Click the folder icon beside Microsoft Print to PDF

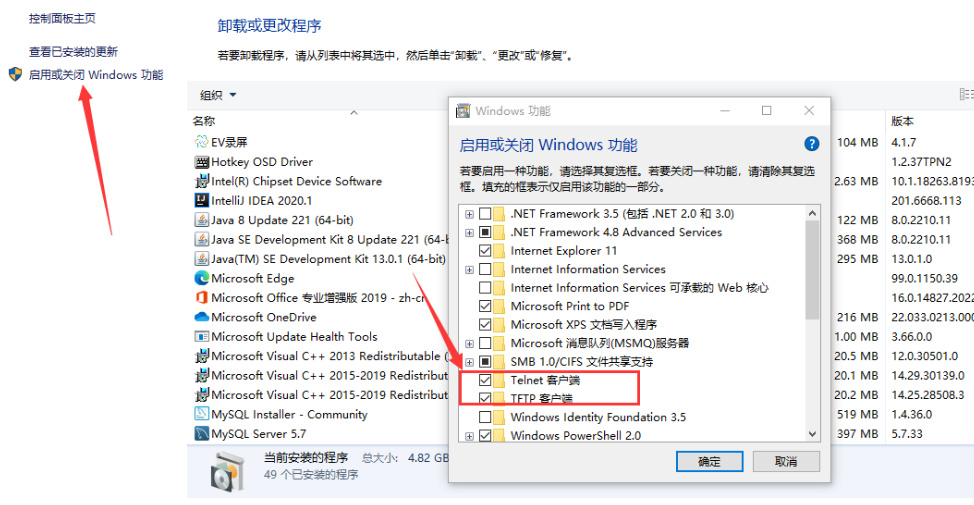[499, 306]
